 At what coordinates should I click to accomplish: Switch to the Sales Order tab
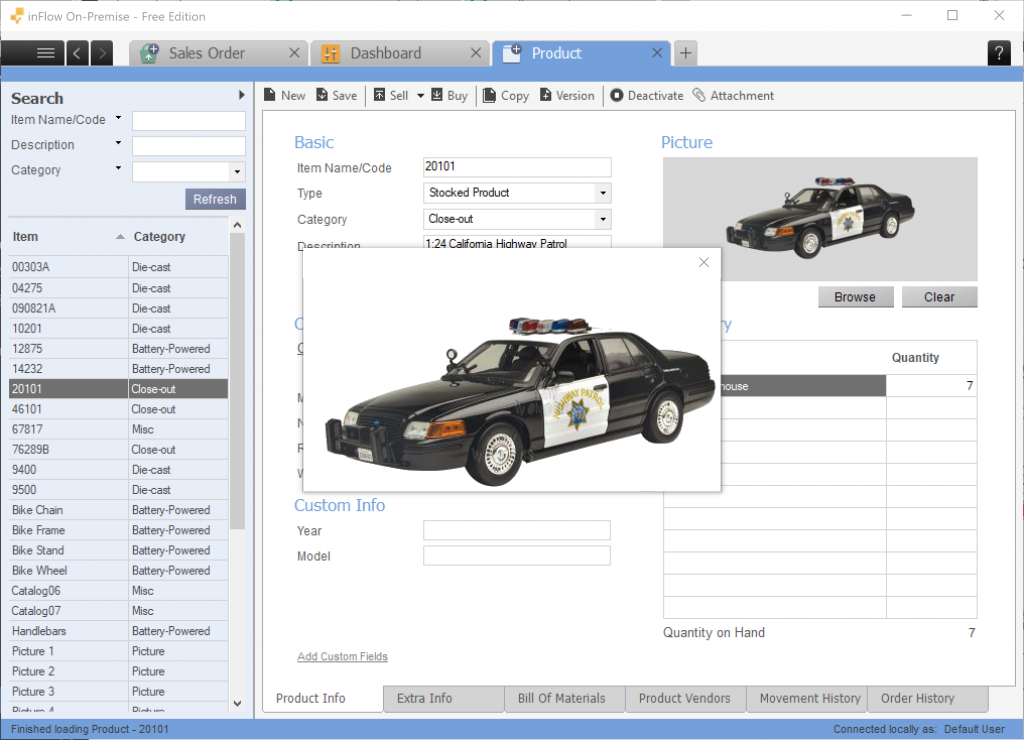pyautogui.click(x=206, y=53)
